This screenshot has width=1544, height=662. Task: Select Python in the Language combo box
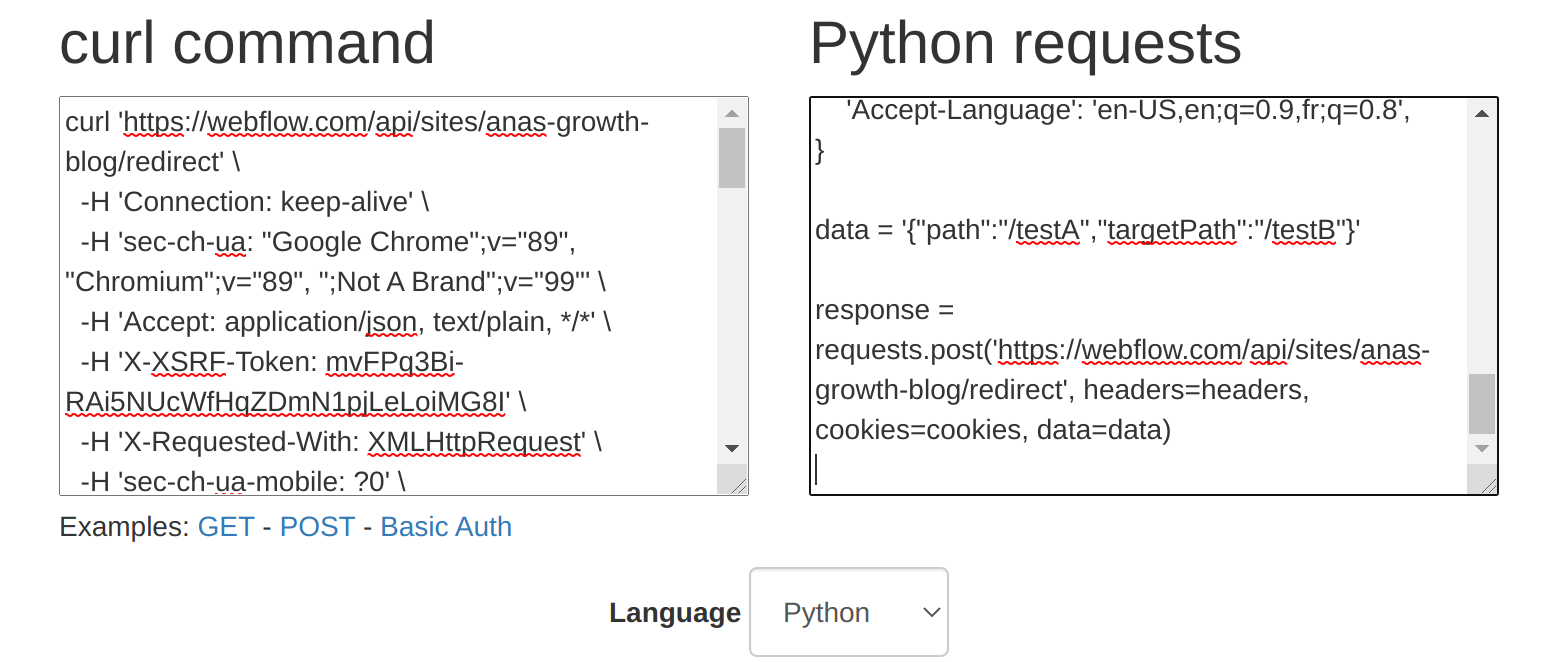pos(848,612)
